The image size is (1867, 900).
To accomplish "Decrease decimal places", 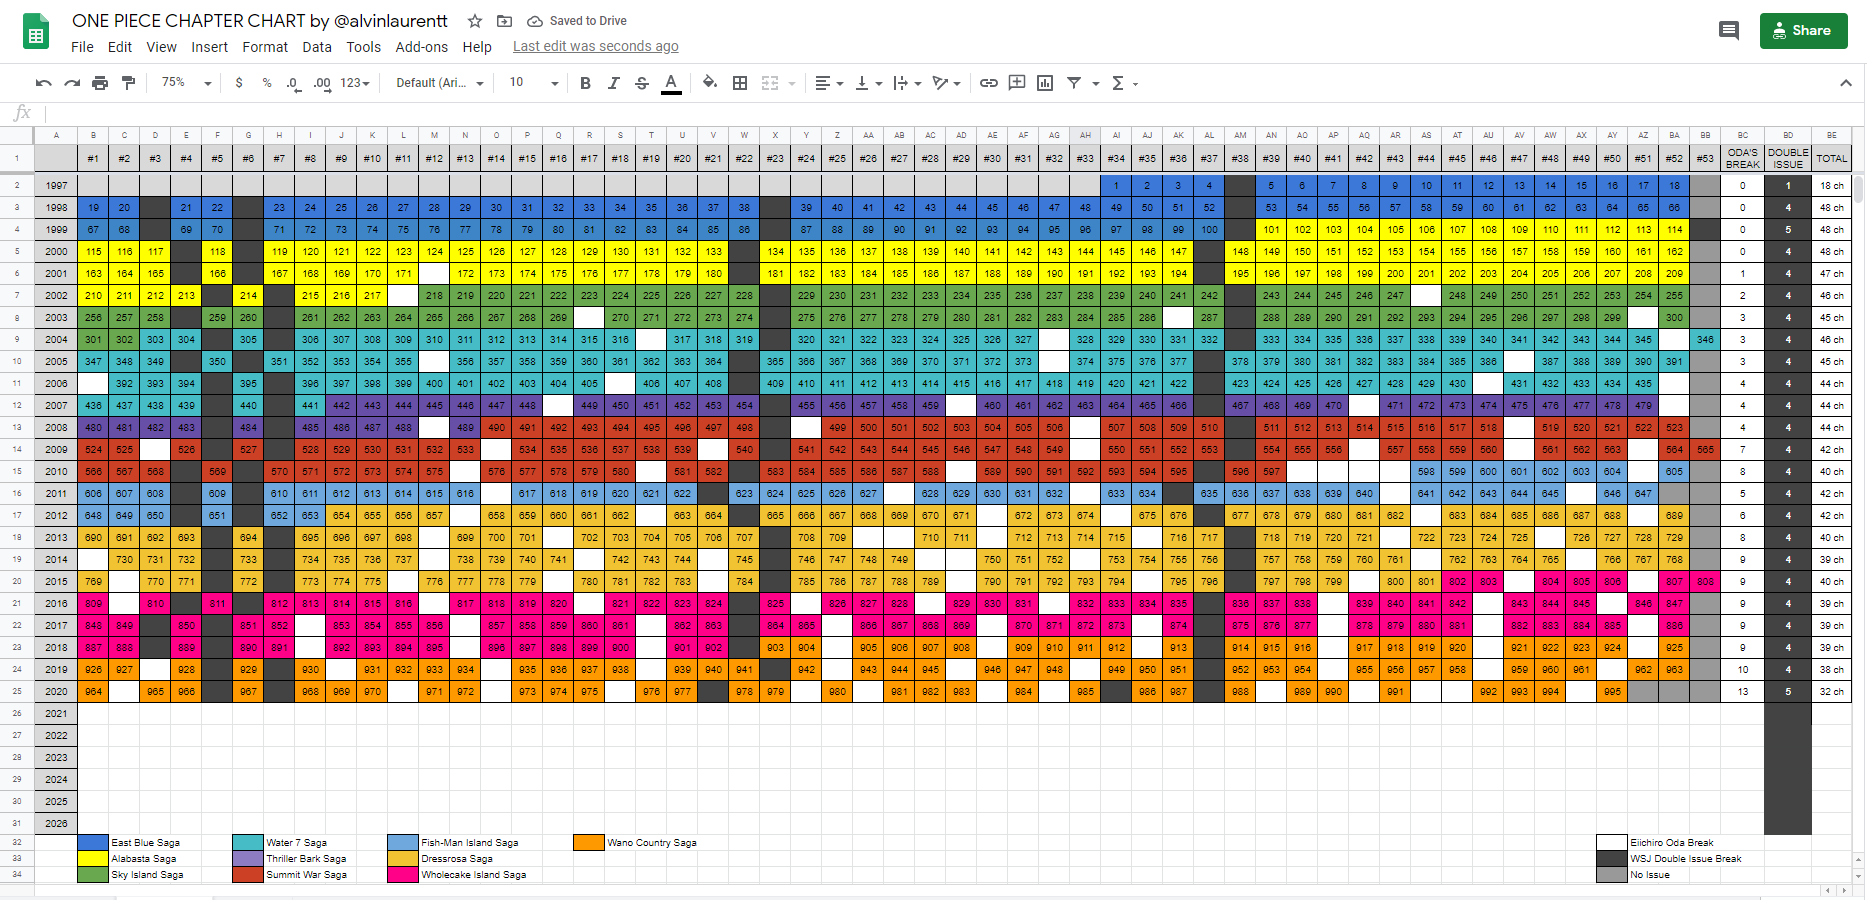I will pos(293,83).
